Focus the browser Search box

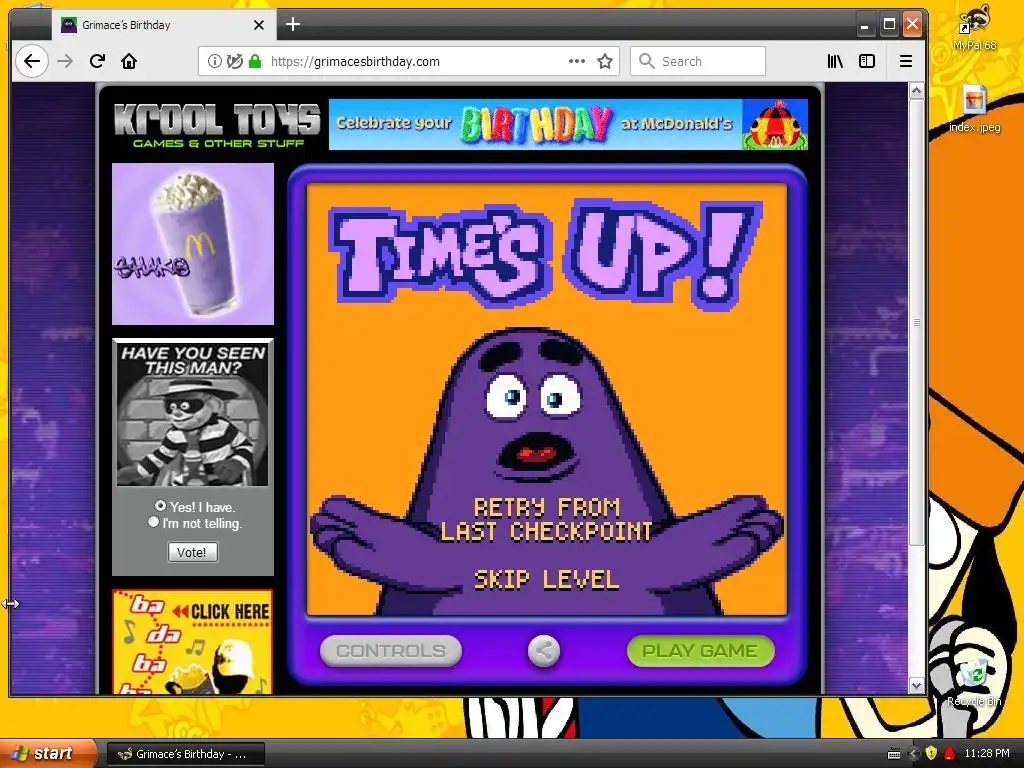(697, 61)
